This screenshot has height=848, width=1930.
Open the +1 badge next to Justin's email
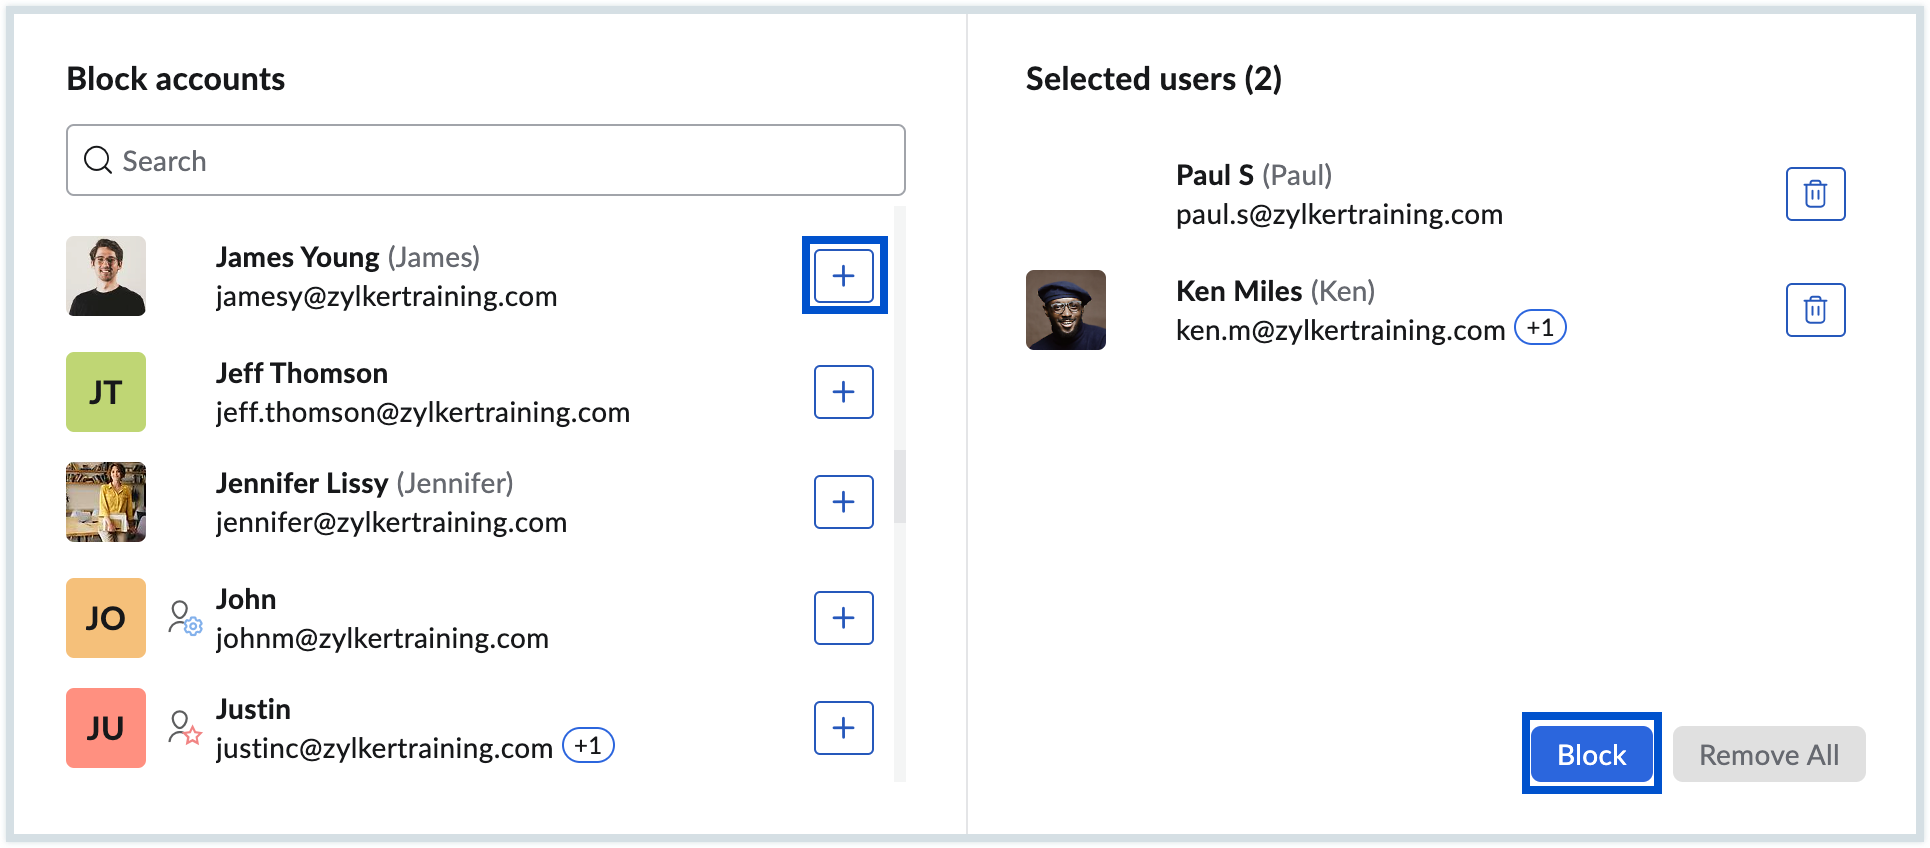588,745
